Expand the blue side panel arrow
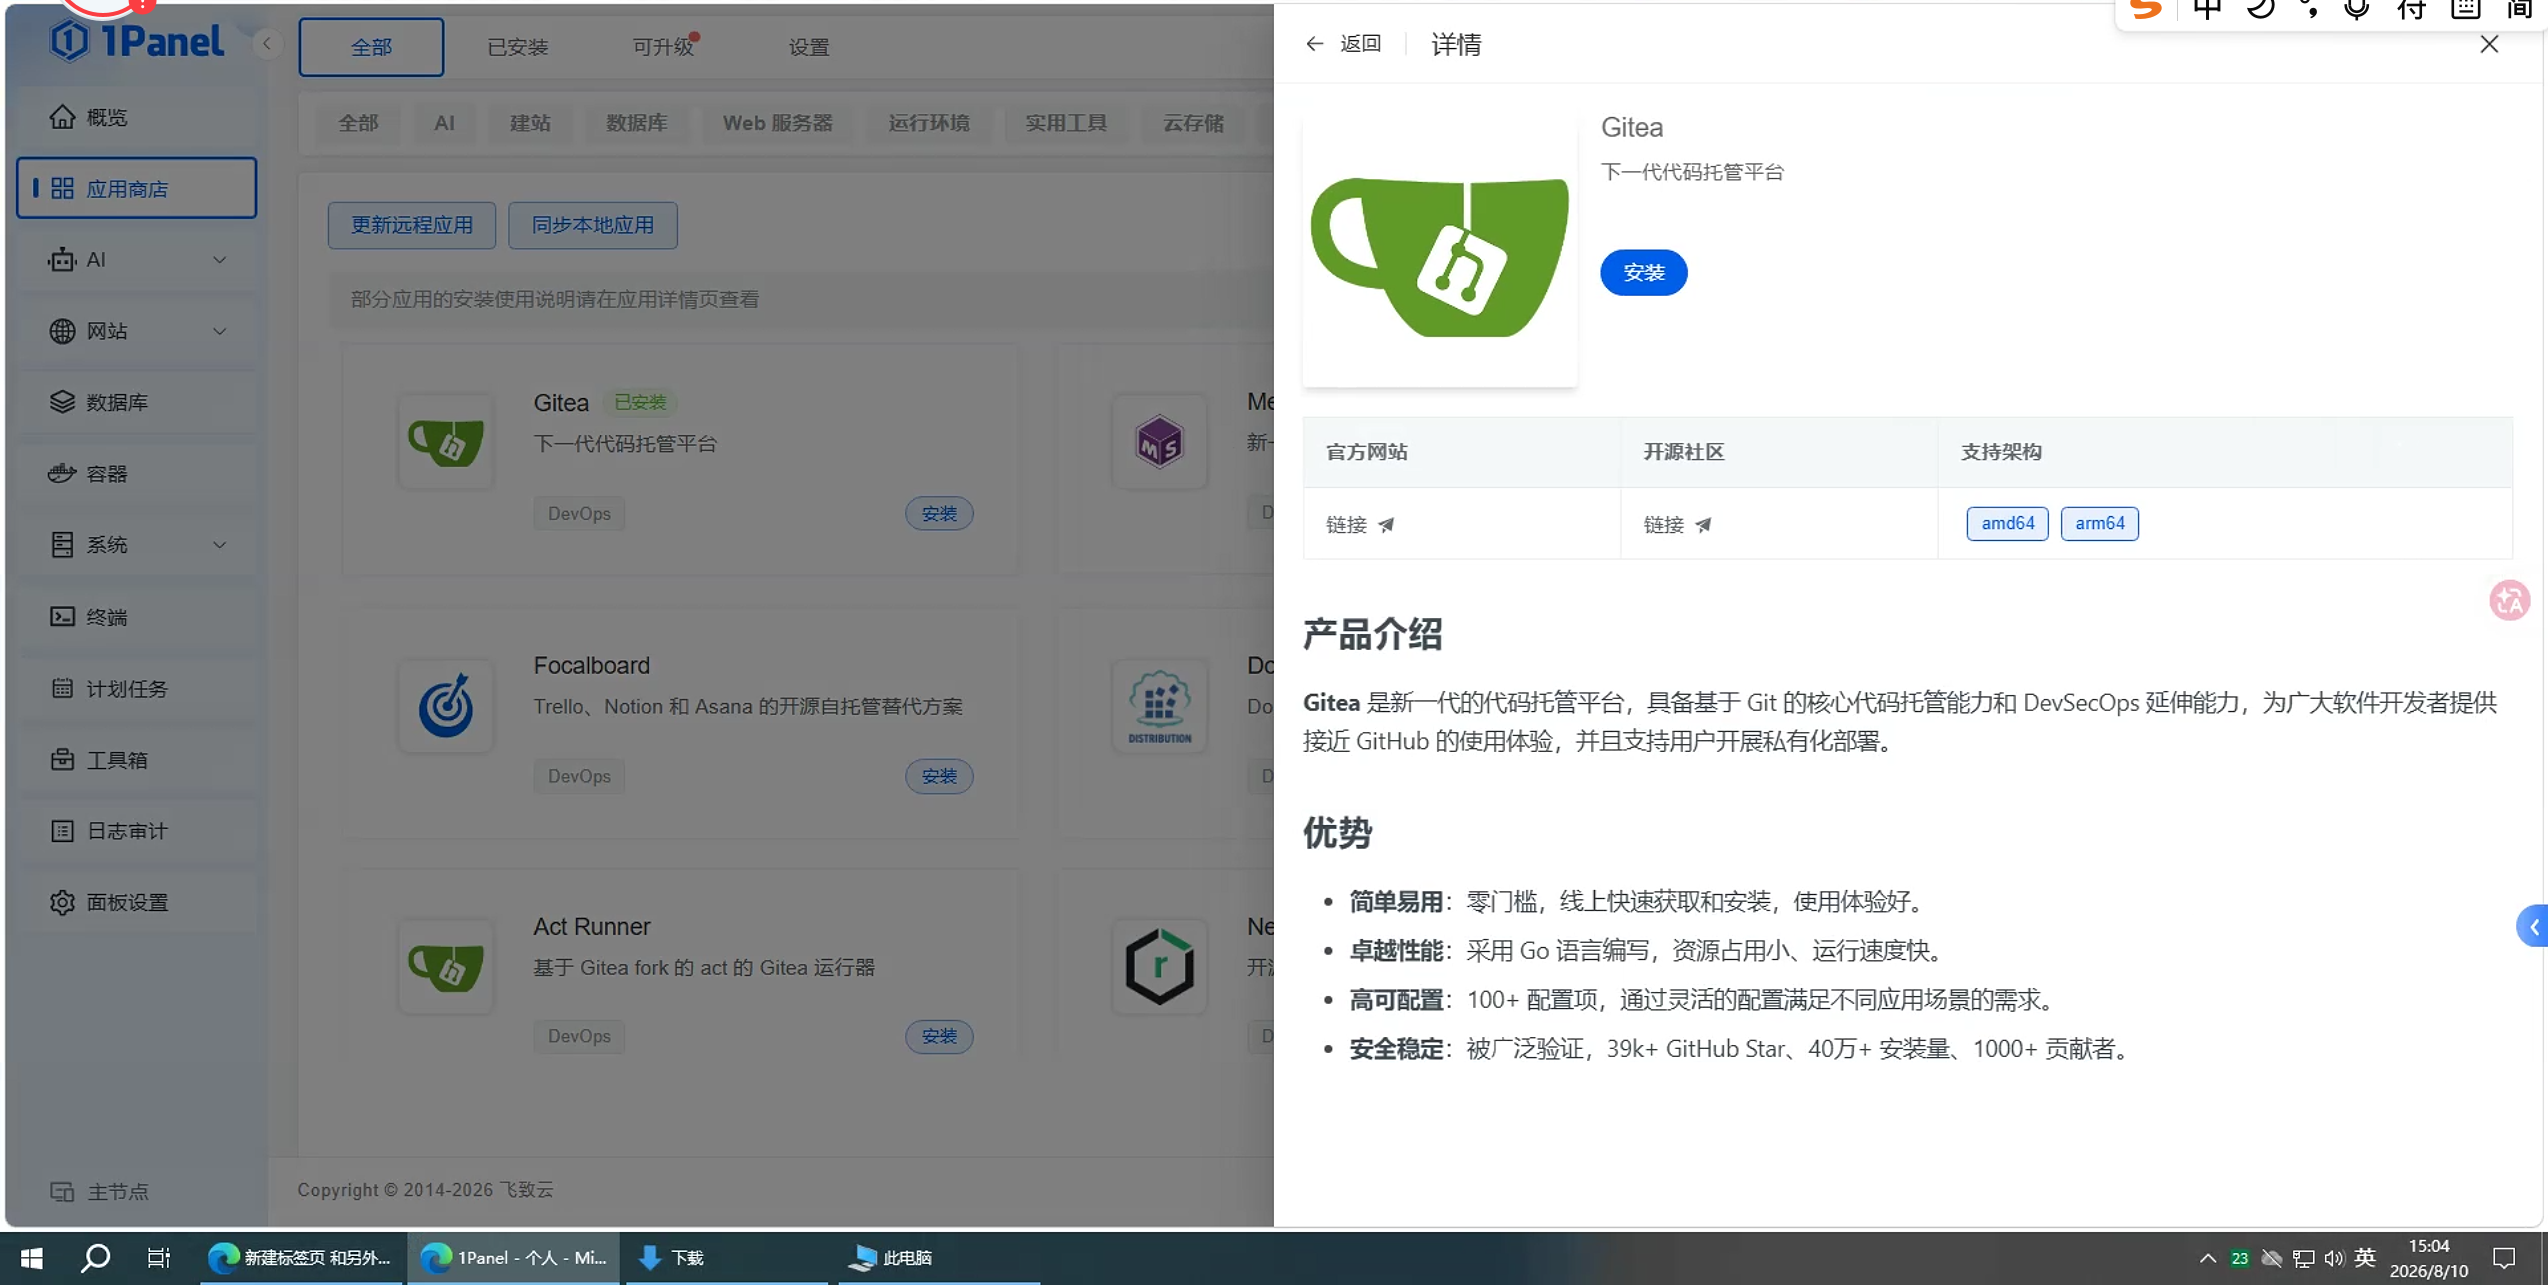The height and width of the screenshot is (1285, 2548). [x=2533, y=927]
